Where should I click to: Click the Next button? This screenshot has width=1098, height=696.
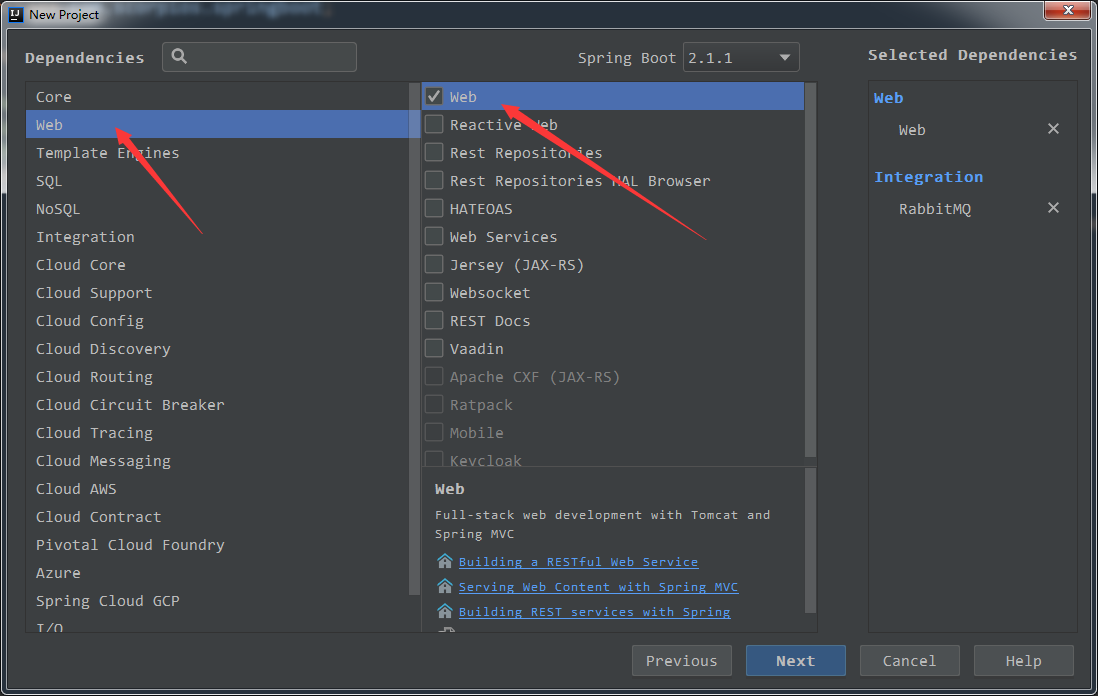(795, 660)
